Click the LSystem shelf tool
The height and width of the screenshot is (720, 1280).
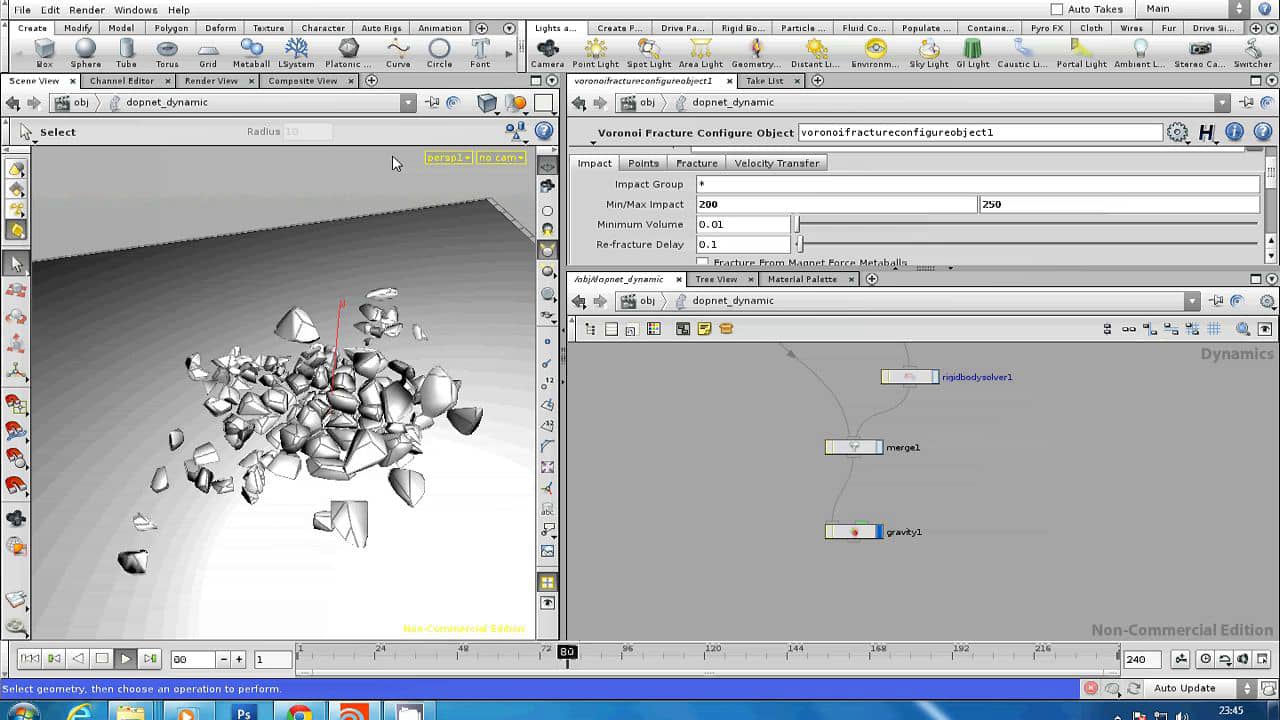[296, 53]
